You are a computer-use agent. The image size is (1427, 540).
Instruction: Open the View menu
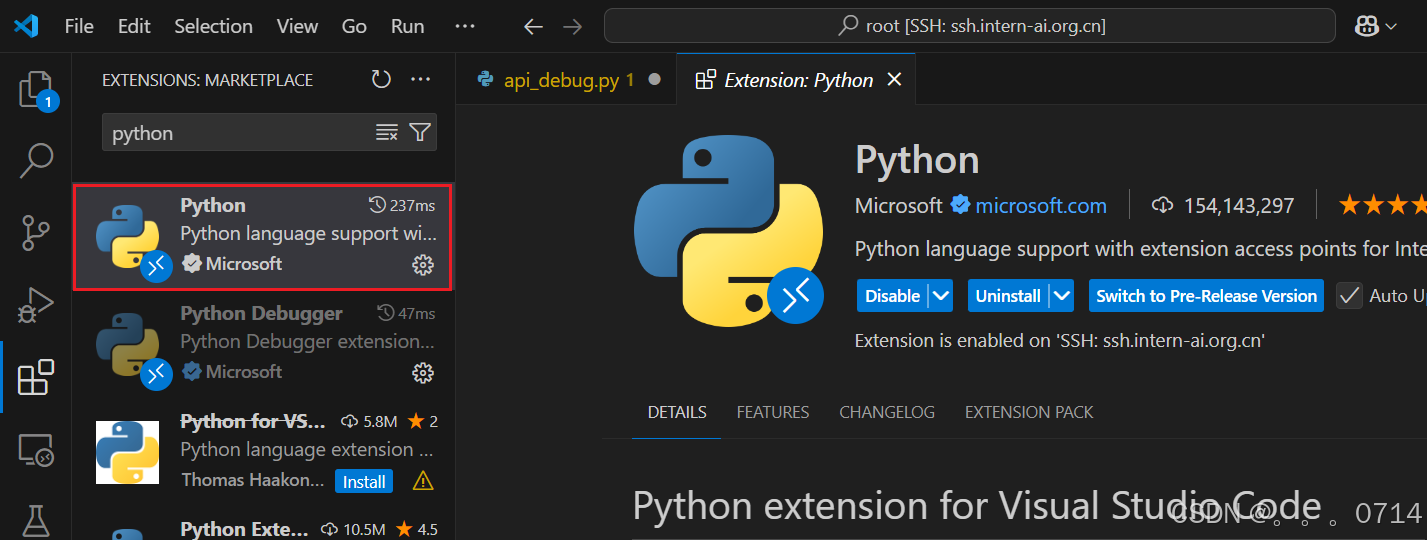tap(297, 27)
